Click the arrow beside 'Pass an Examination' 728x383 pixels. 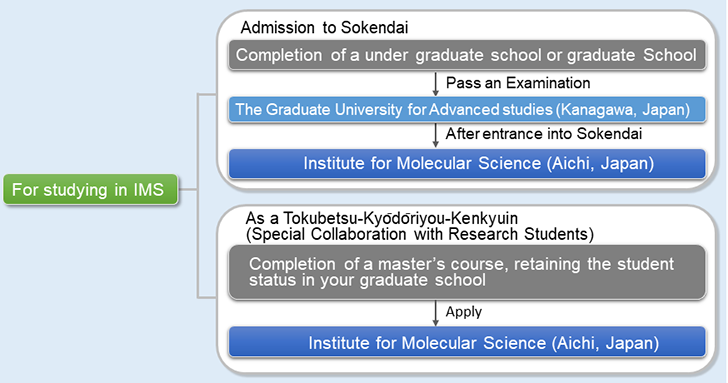coord(436,84)
